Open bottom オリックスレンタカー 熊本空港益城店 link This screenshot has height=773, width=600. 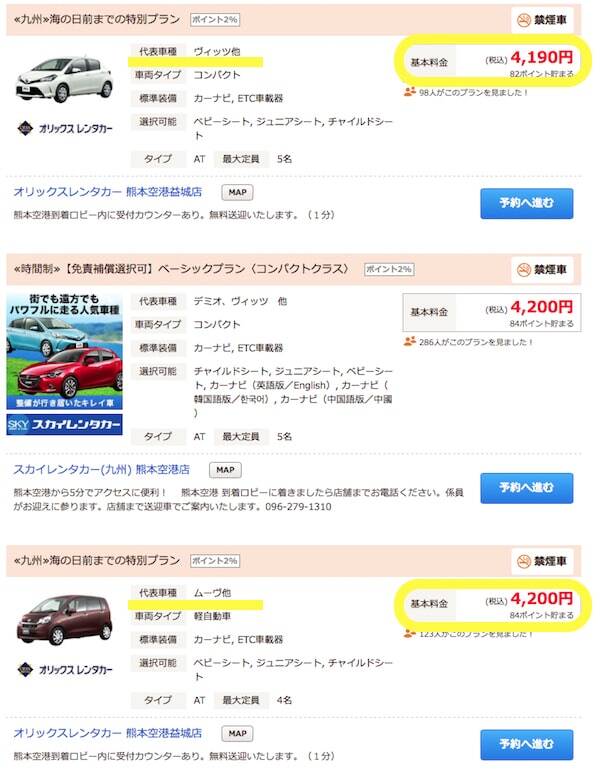108,733
